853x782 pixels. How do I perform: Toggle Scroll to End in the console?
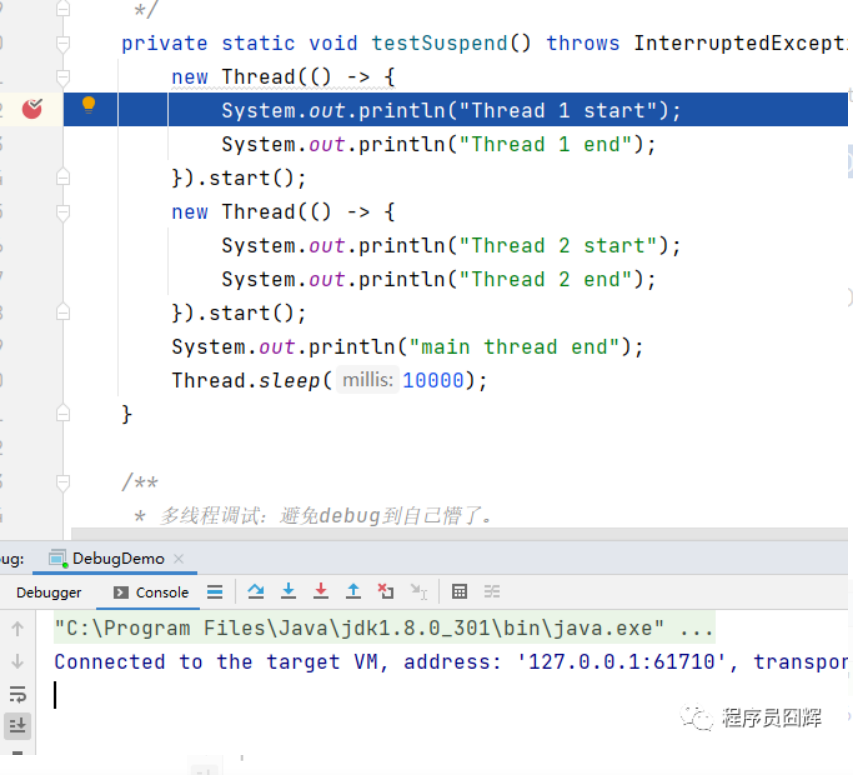pos(17,725)
